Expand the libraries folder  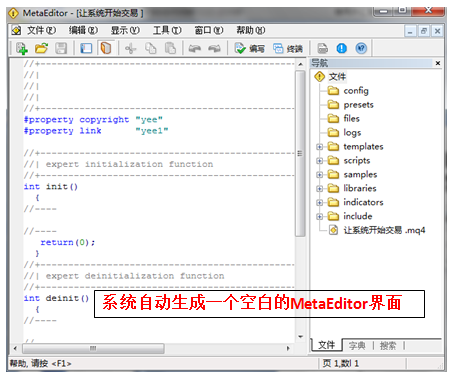tap(319, 189)
